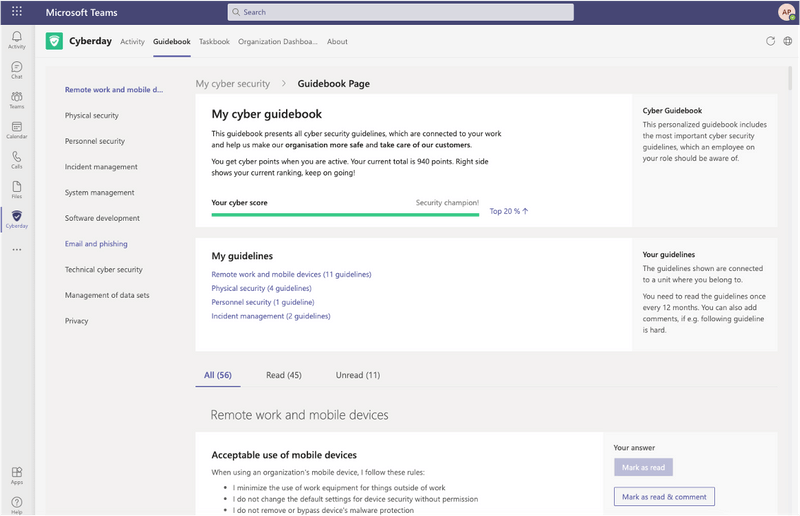
Task: Click the Cyberday shield icon in sidebar
Action: (x=16, y=218)
